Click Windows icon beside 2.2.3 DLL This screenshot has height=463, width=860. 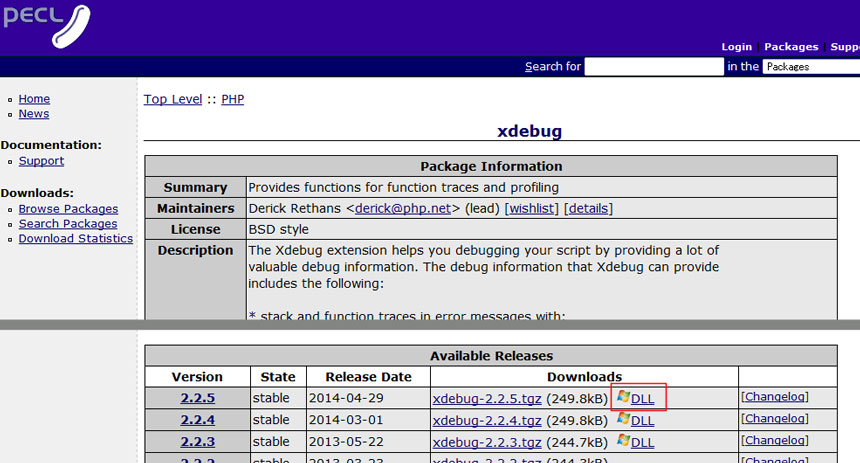(x=623, y=441)
